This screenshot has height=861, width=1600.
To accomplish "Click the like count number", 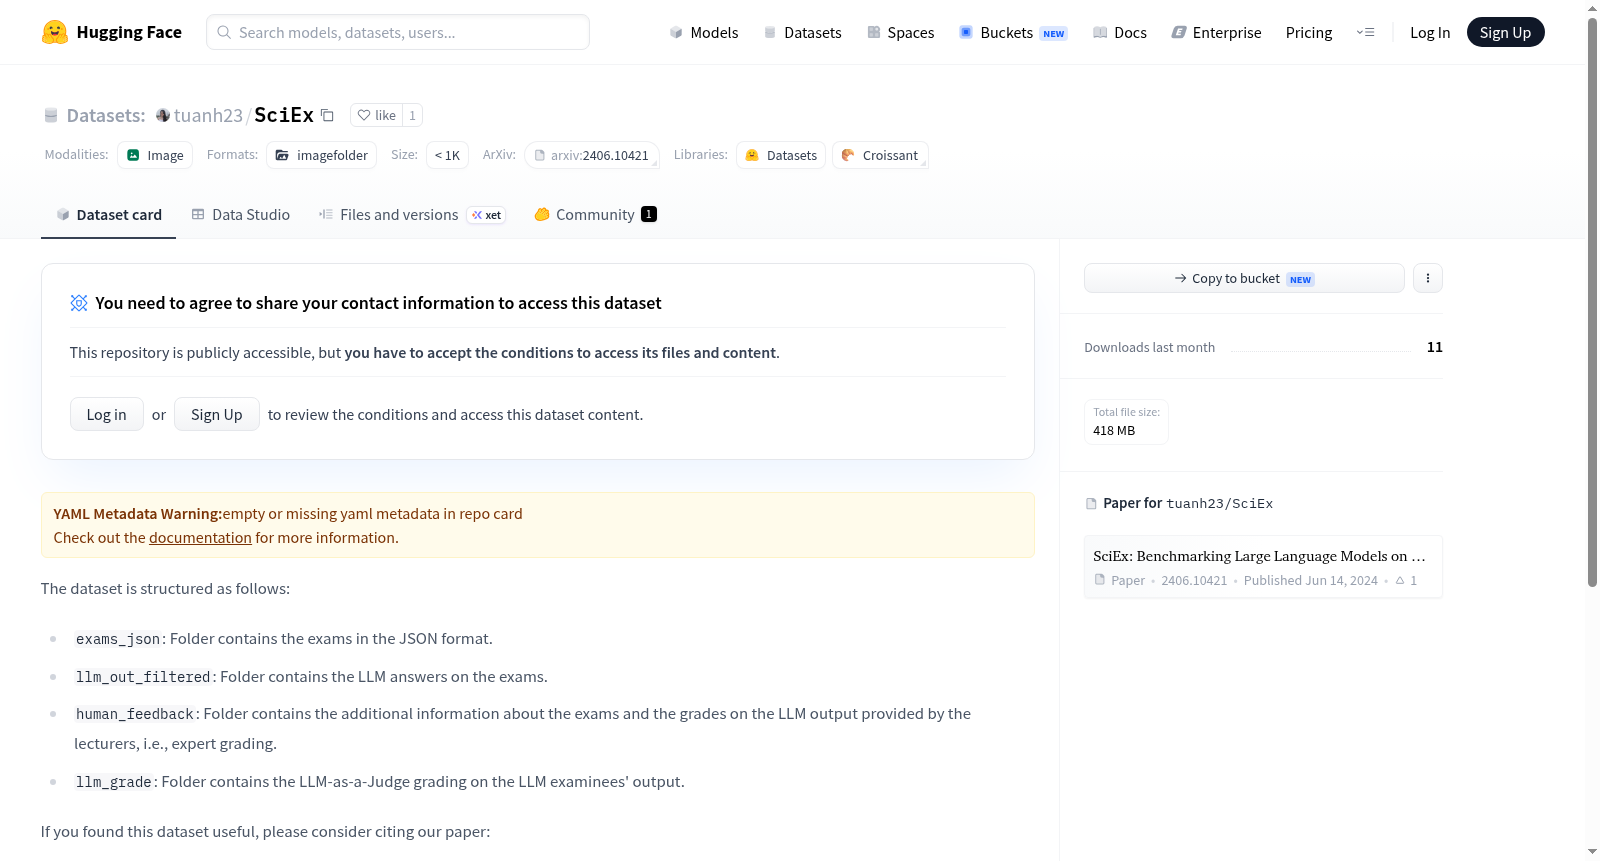I will 412,115.
